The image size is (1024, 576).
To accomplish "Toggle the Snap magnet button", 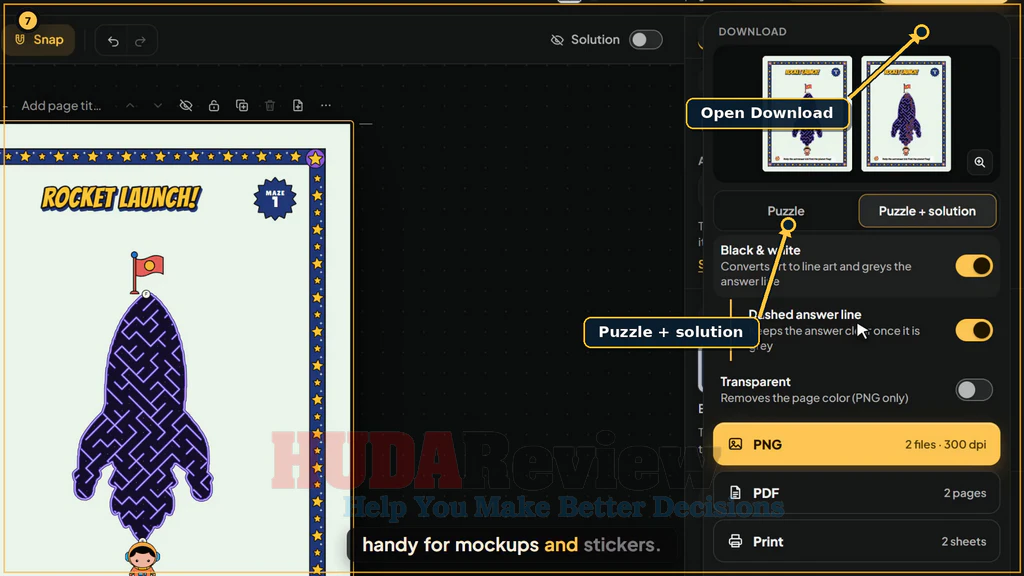I will [39, 40].
